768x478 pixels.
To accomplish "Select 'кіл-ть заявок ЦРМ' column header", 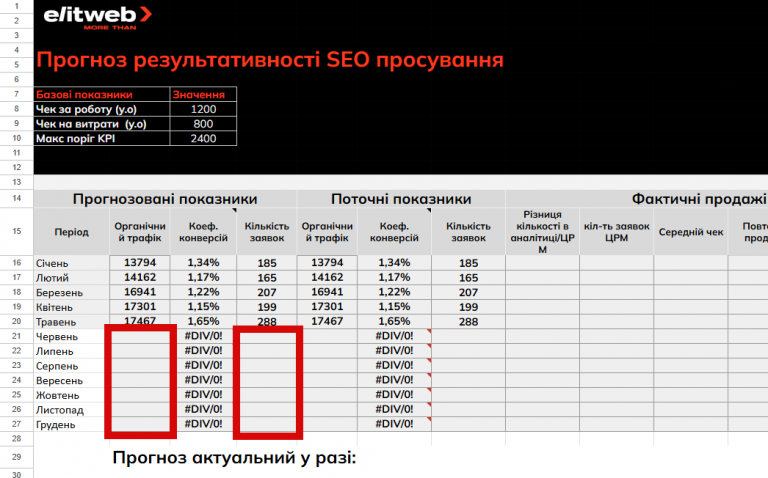I will pyautogui.click(x=617, y=232).
